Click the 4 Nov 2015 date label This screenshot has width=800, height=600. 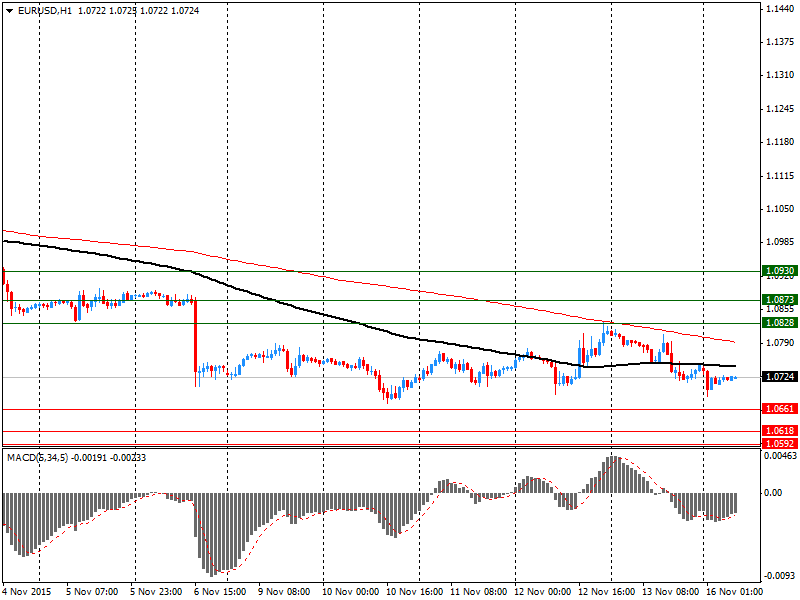(27, 592)
